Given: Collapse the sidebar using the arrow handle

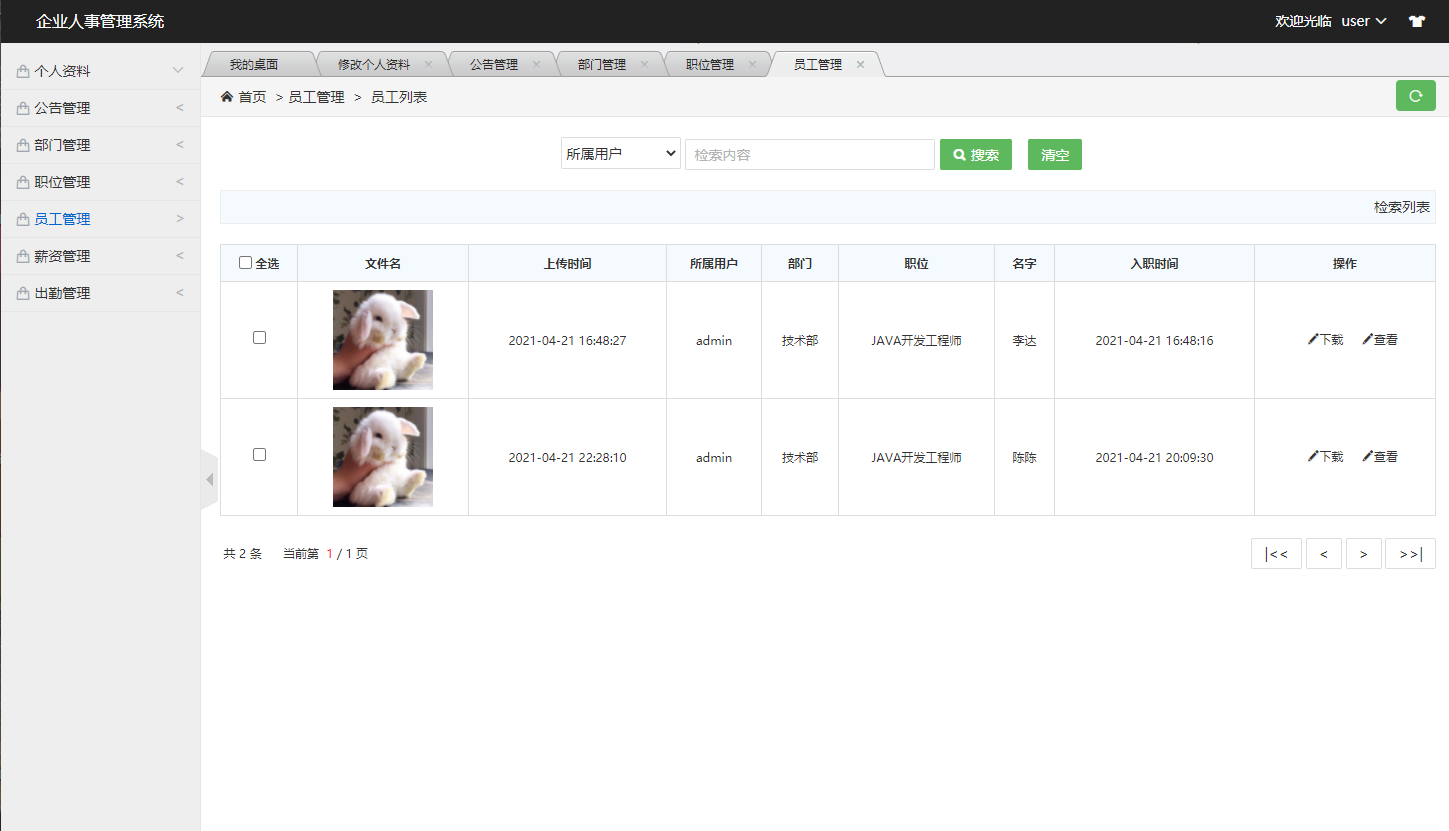Looking at the screenshot, I should click(x=209, y=480).
